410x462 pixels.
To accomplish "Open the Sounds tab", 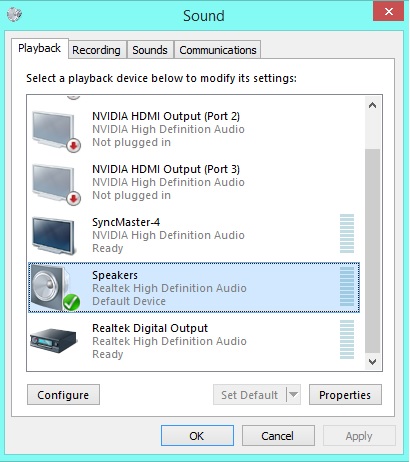I will pos(150,50).
